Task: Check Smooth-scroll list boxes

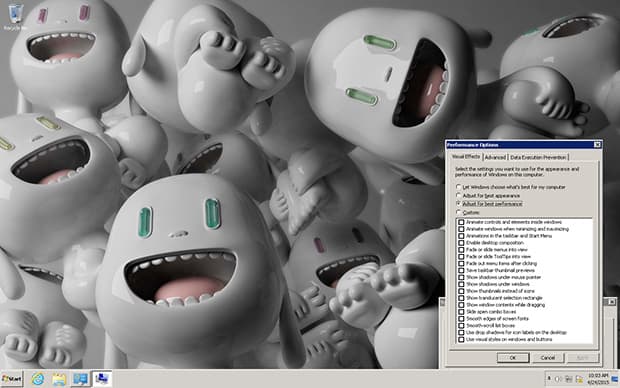Action: [461, 326]
